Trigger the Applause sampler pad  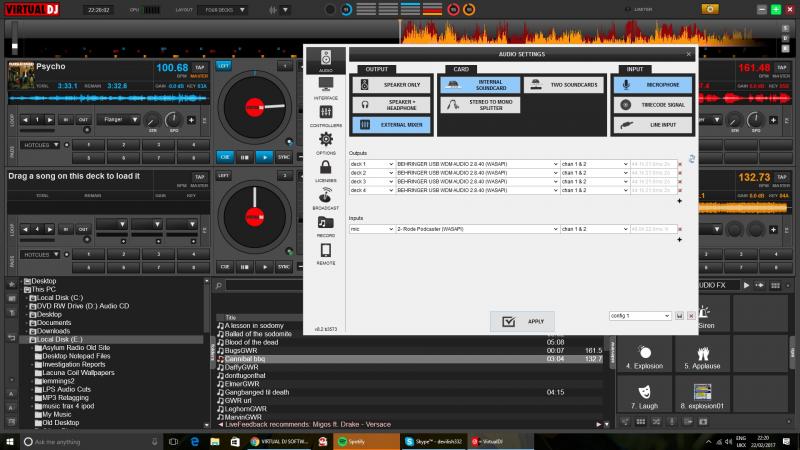(703, 357)
